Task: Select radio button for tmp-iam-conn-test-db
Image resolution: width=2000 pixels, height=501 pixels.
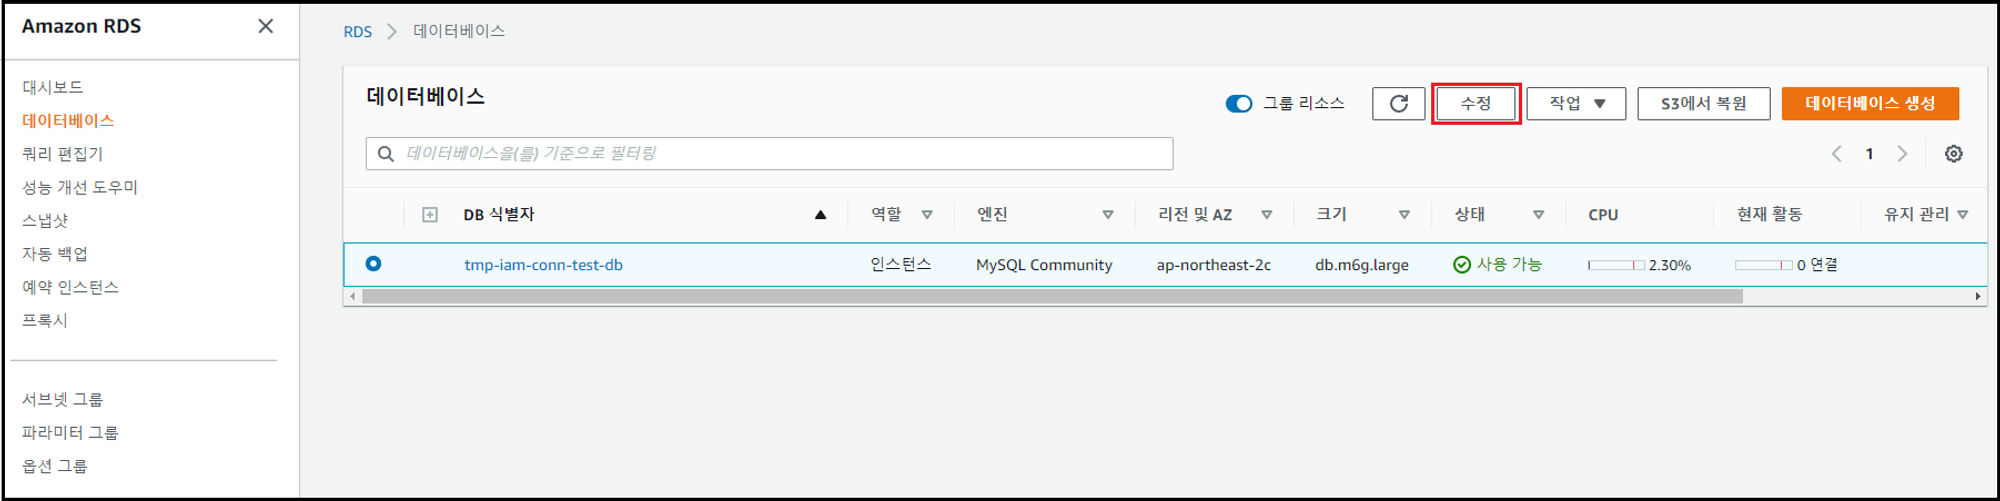Action: [373, 264]
